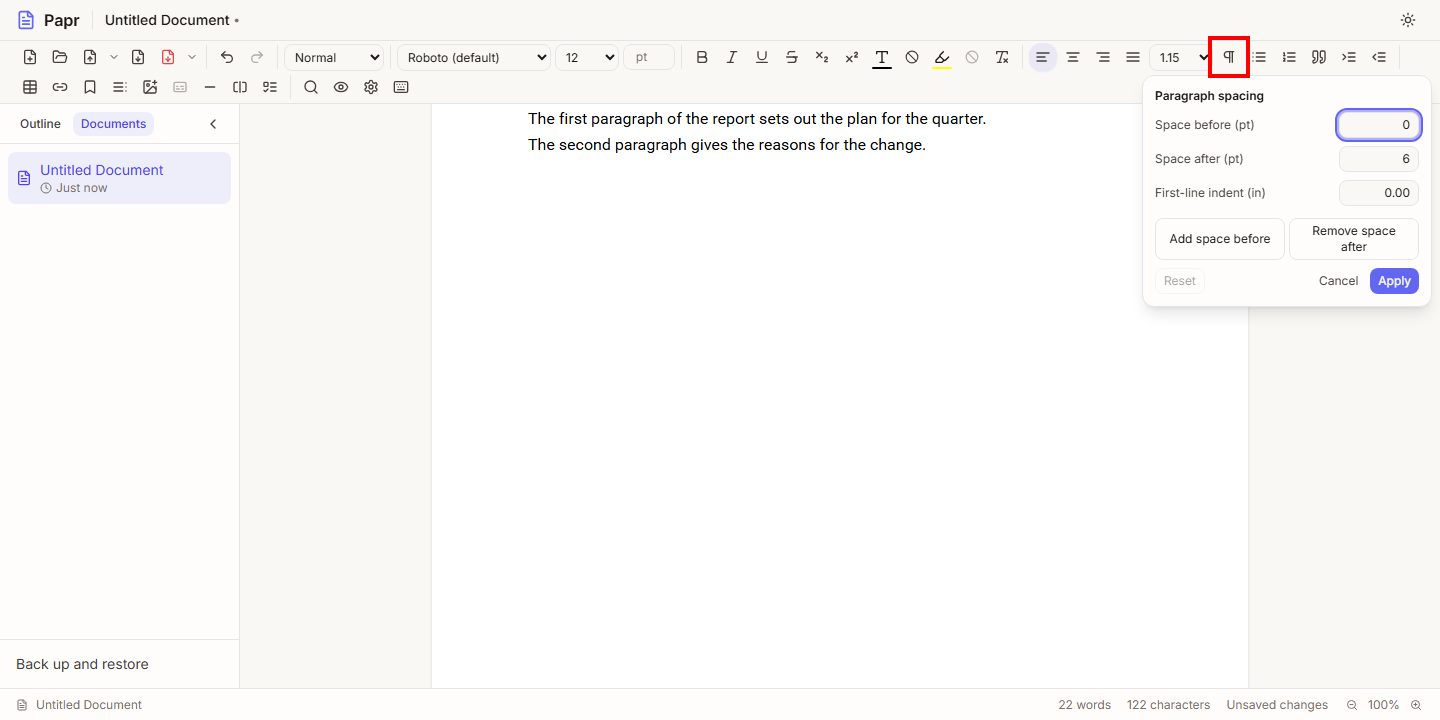Open the Normal paragraph style dropdown
Image resolution: width=1440 pixels, height=720 pixels.
click(x=334, y=57)
